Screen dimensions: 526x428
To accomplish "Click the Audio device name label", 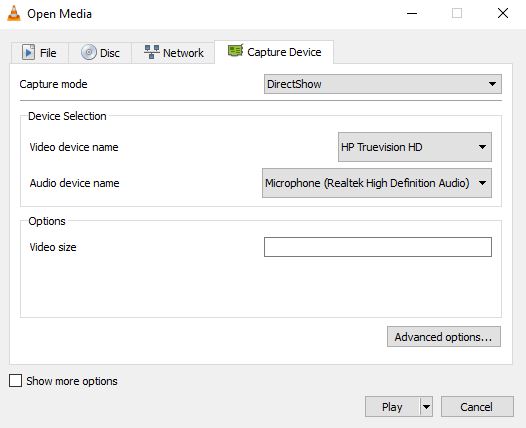I will coord(74,183).
